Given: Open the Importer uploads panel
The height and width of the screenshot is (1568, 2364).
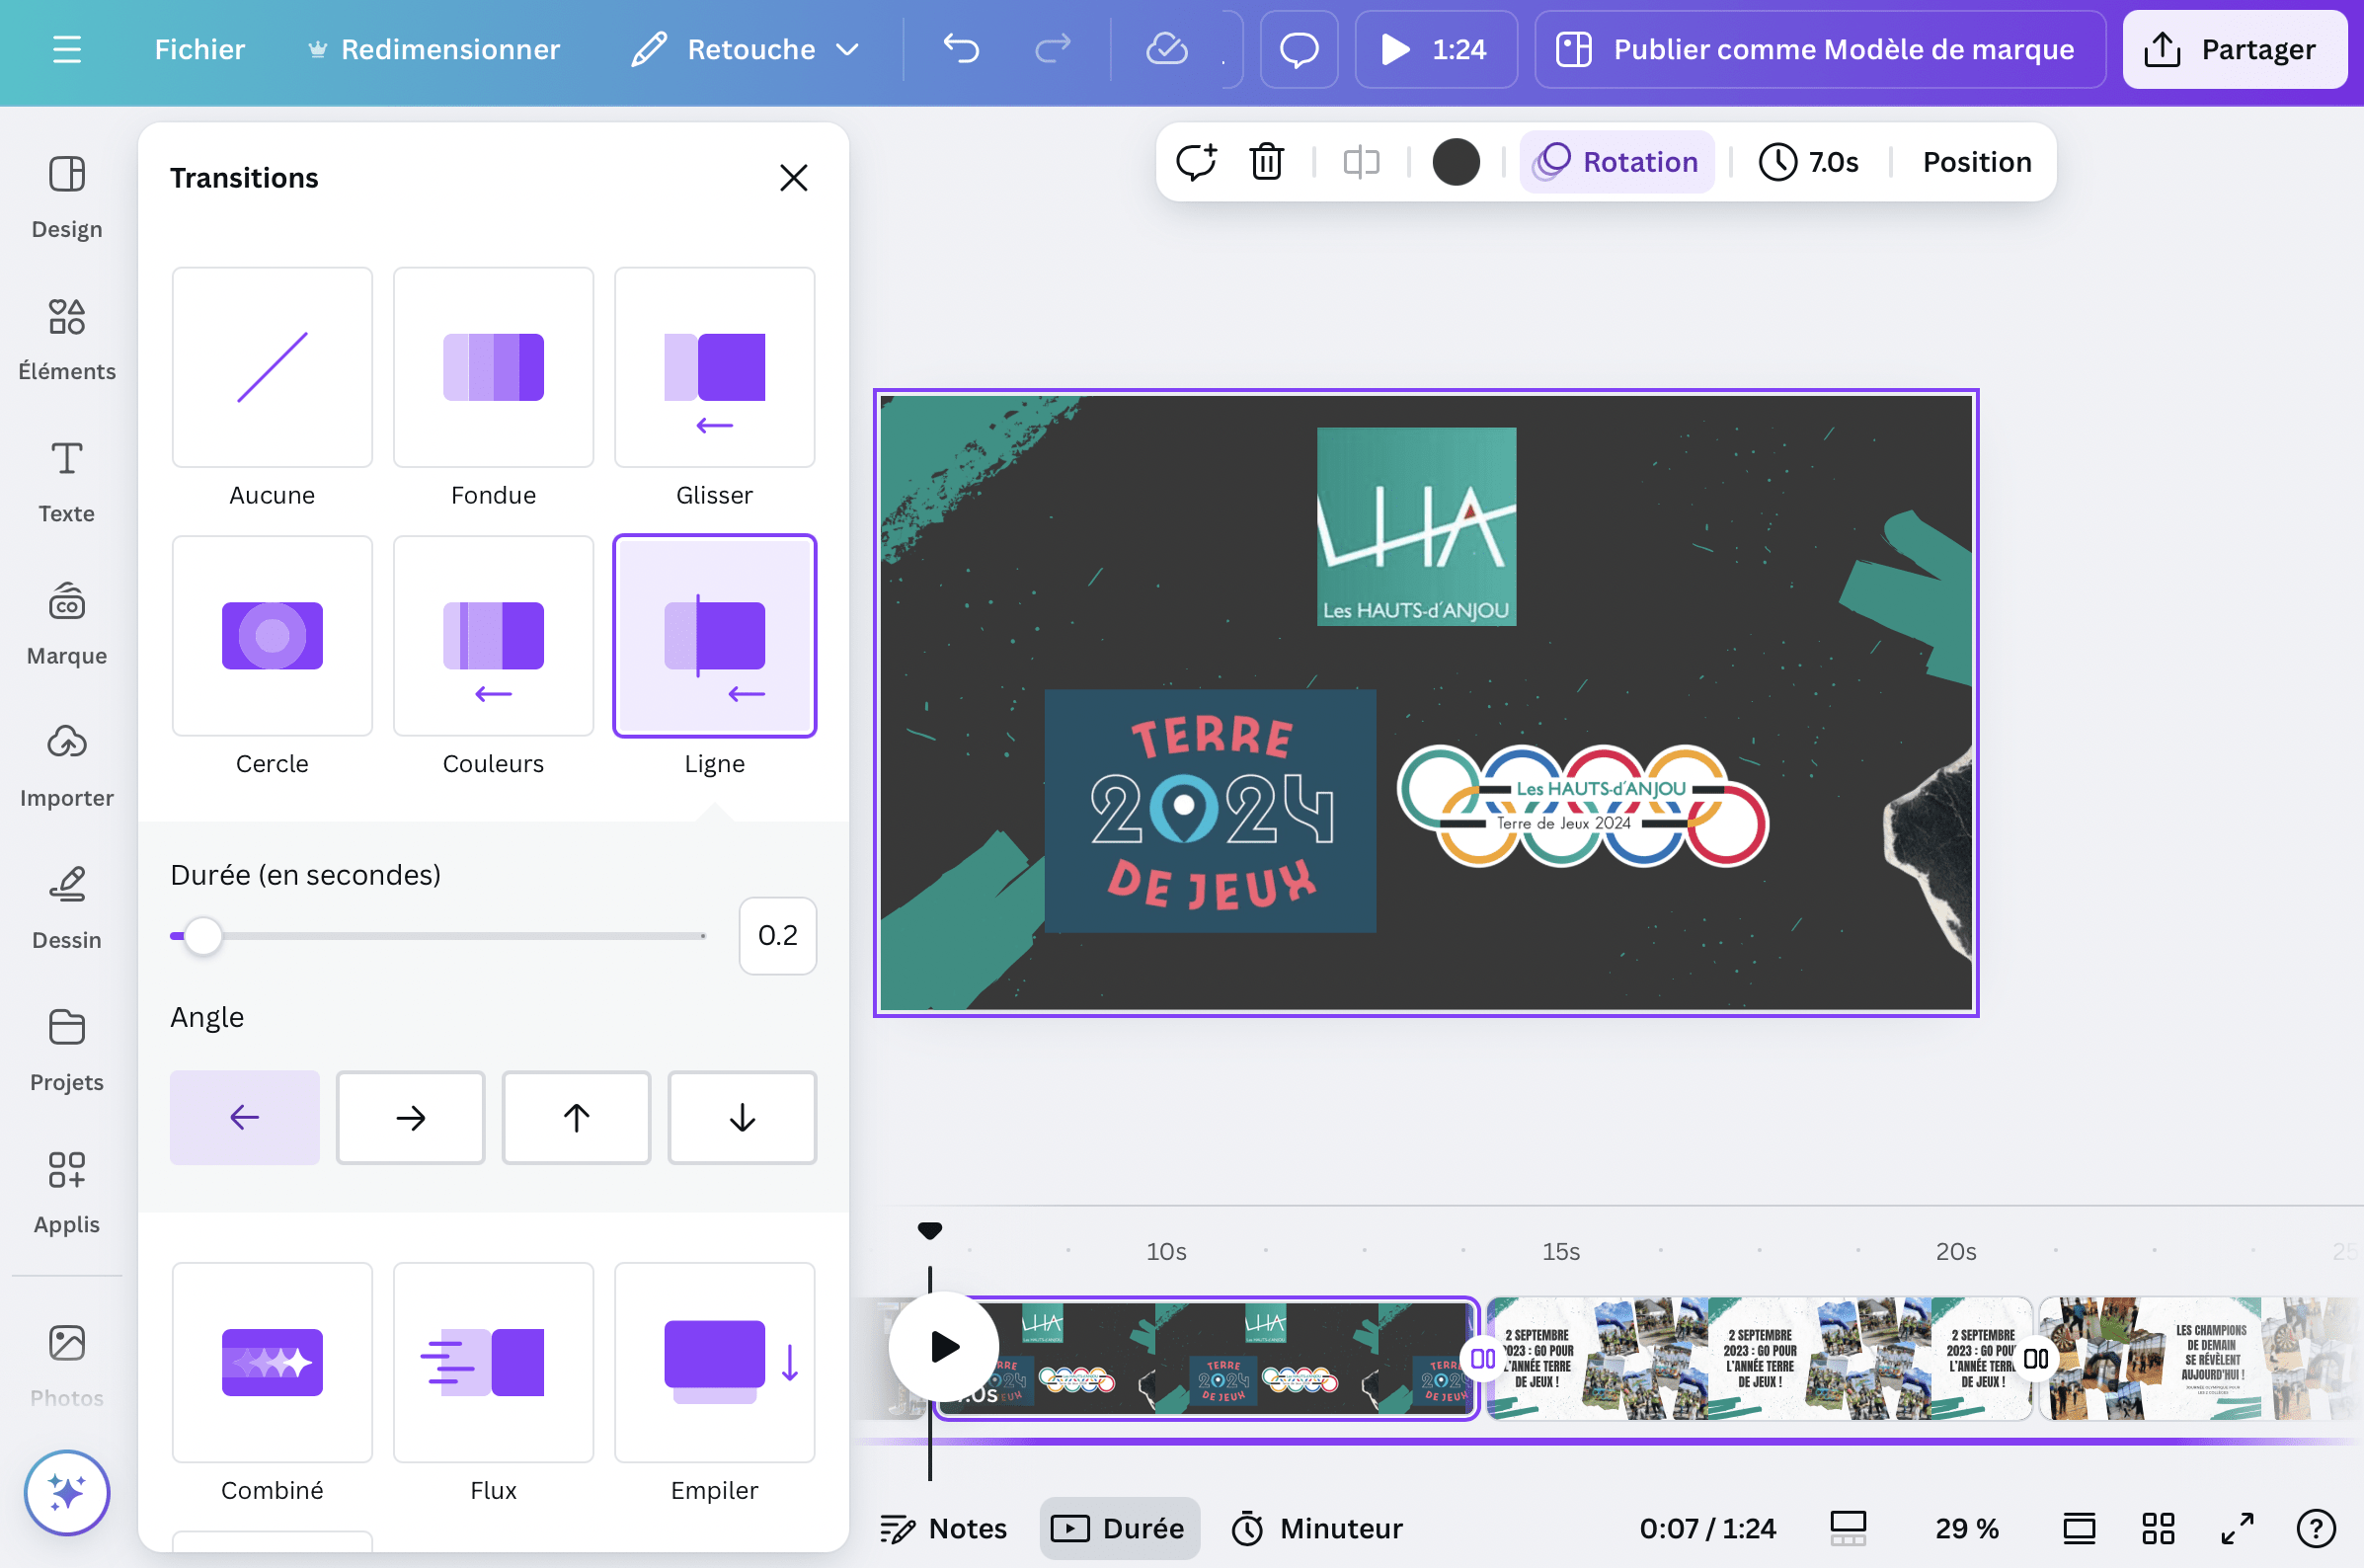Looking at the screenshot, I should click(67, 765).
